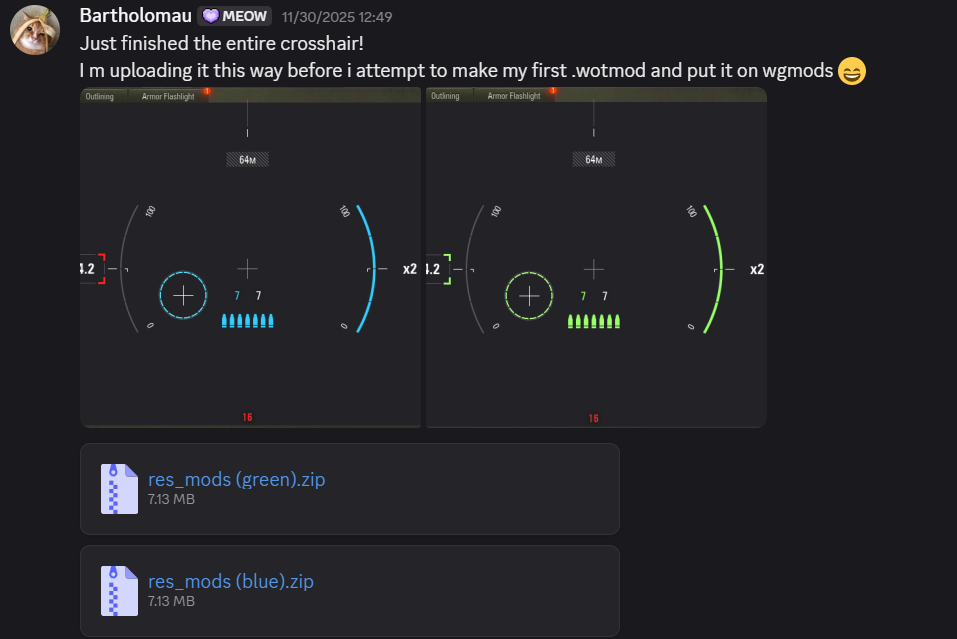The image size is (957, 639).
Task: Click the green circular reticle in right image
Action: [x=529, y=296]
